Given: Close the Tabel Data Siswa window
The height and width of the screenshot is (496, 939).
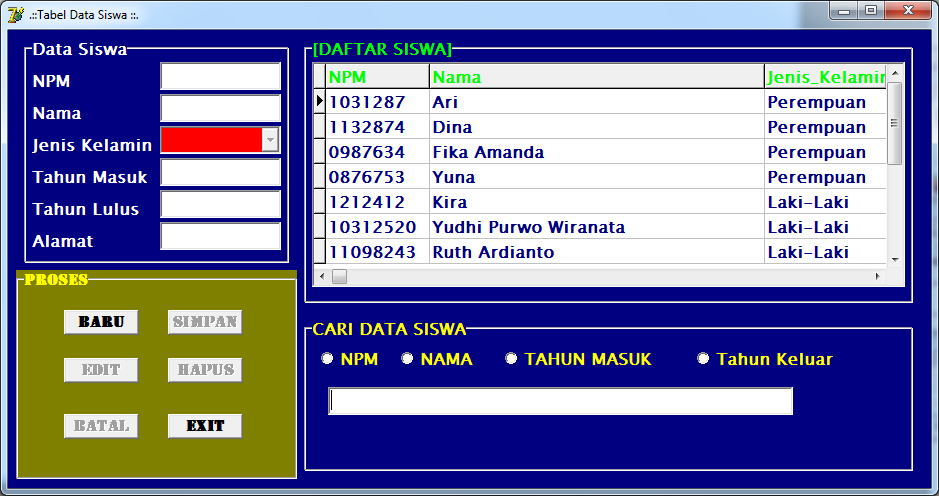Looking at the screenshot, I should click(x=908, y=11).
